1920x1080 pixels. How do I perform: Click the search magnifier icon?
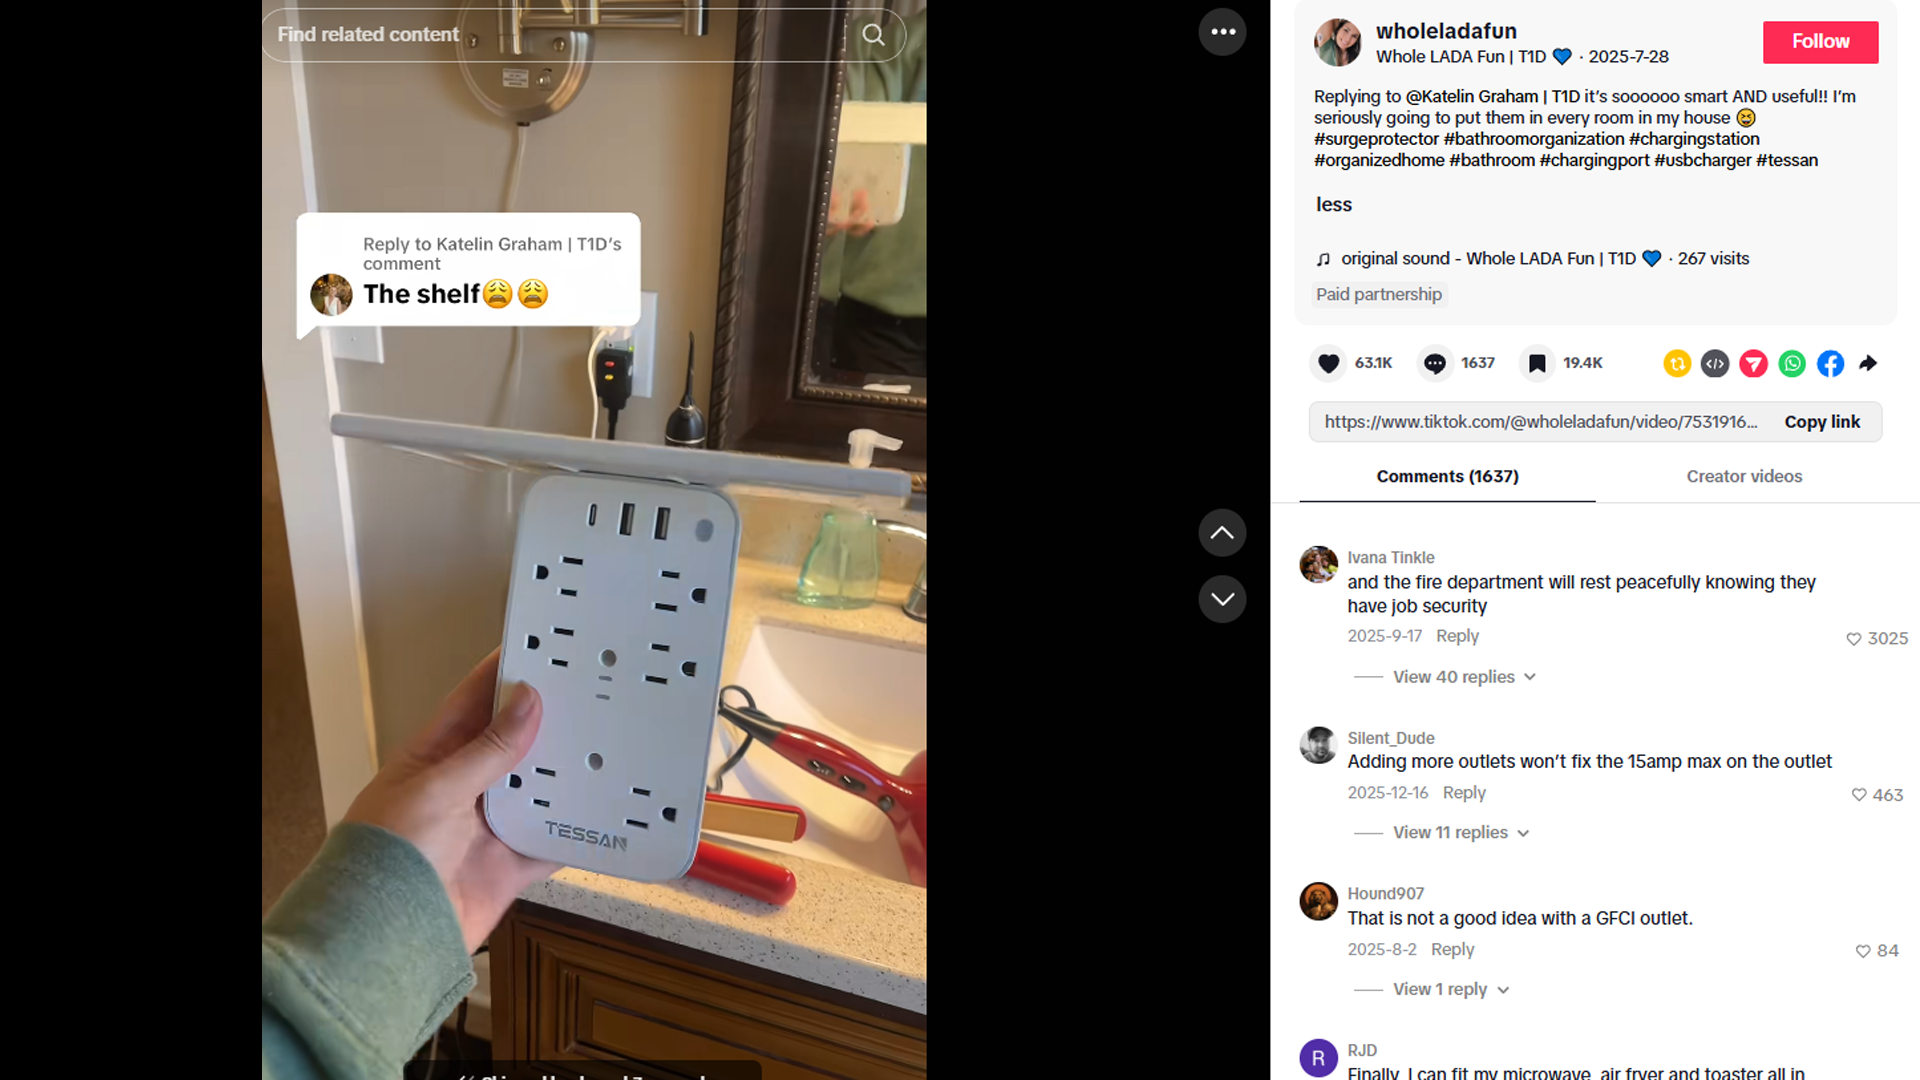click(874, 35)
